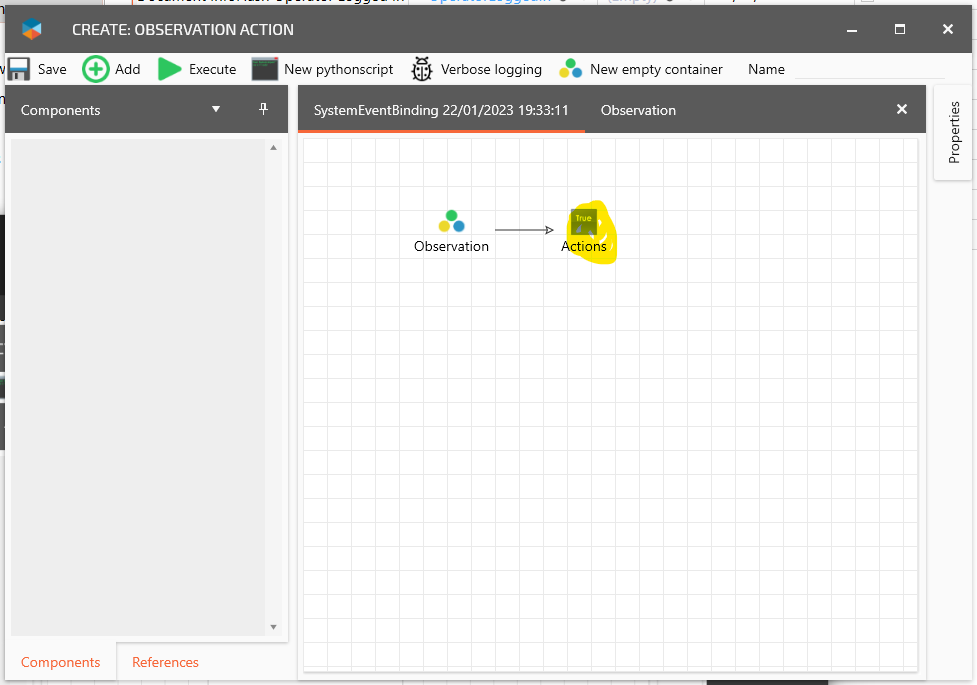Switch to the Observation document tab
This screenshot has width=977, height=685.
pos(638,110)
